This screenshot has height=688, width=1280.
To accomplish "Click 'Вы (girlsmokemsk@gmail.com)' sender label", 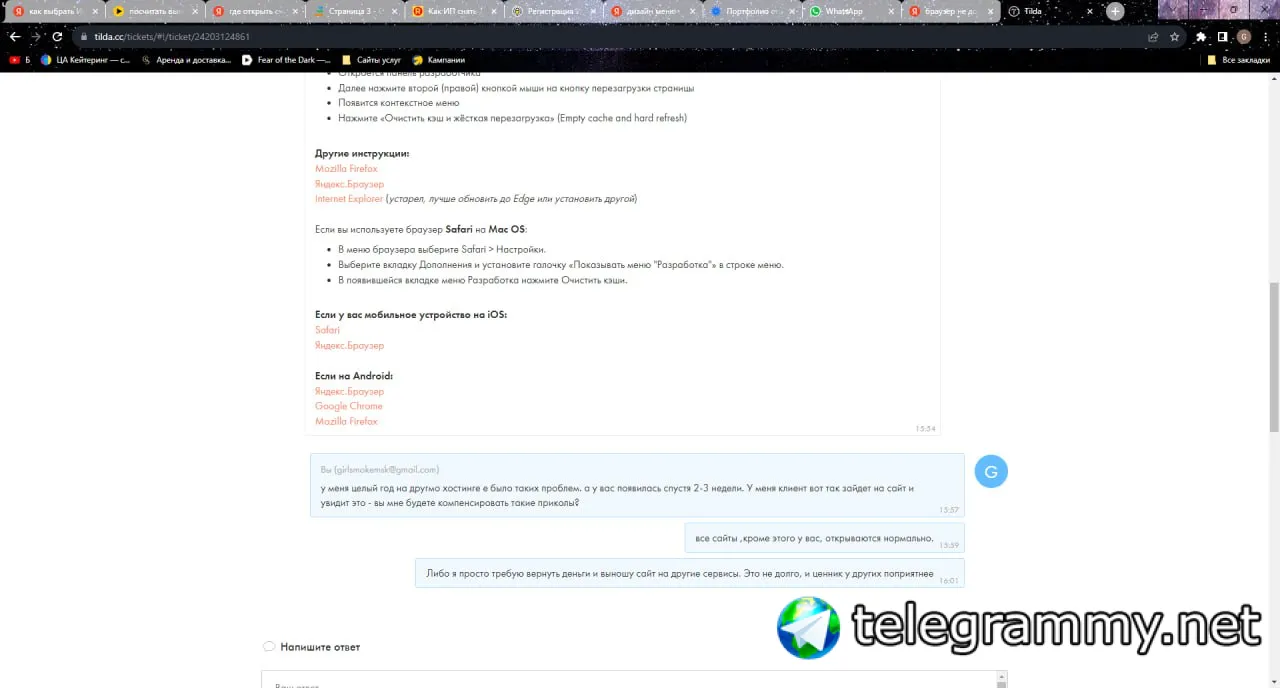I will click(x=379, y=469).
